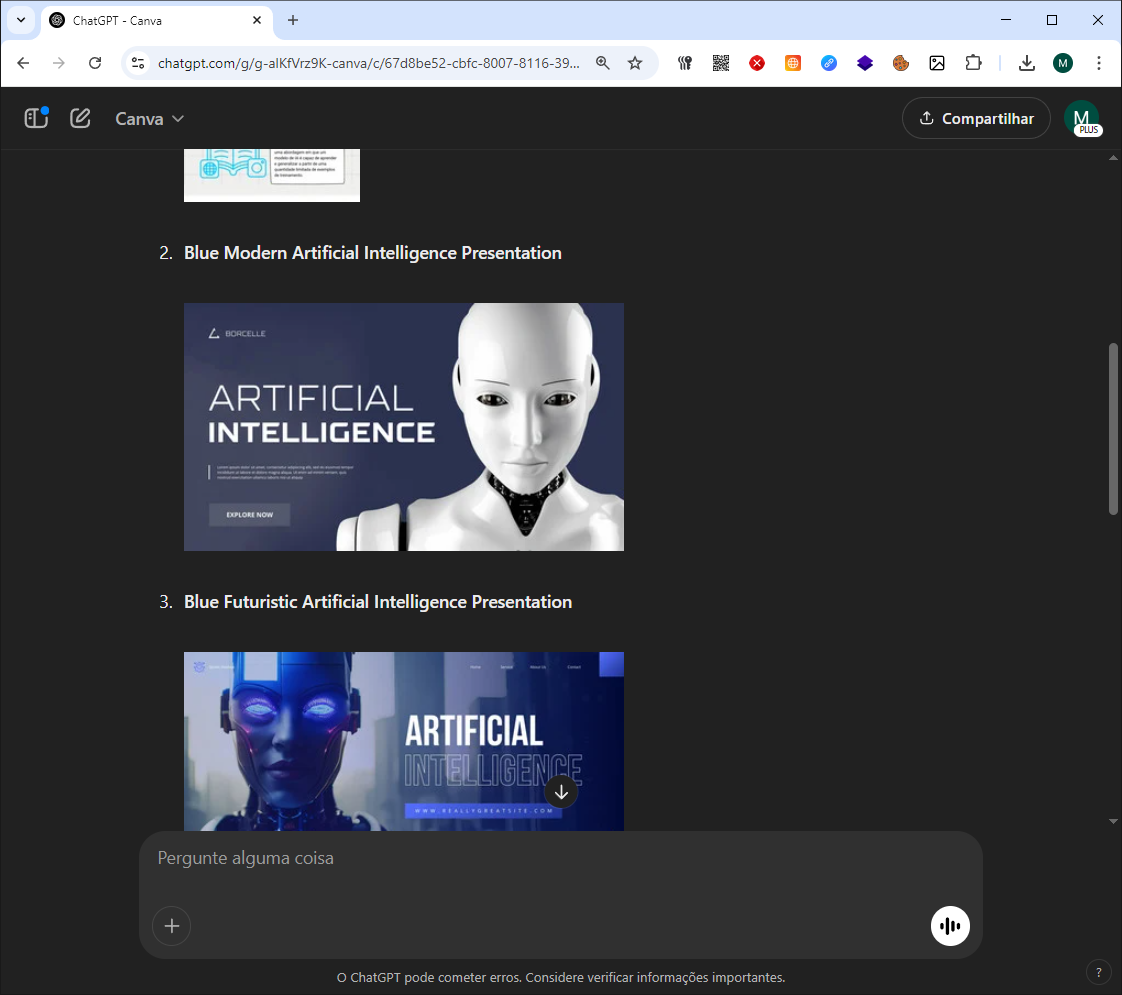Open the fork and knife extension
The image size is (1122, 995).
pos(685,63)
